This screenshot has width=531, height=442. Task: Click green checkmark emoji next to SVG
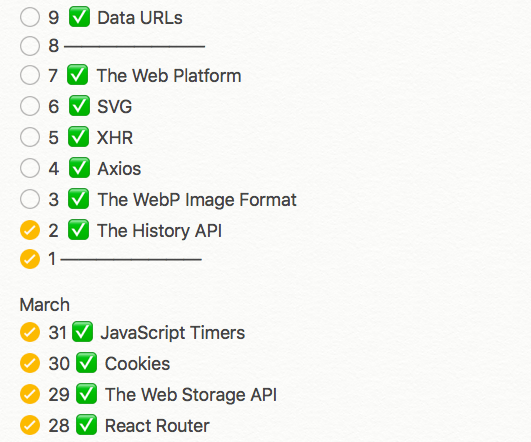tap(79, 106)
